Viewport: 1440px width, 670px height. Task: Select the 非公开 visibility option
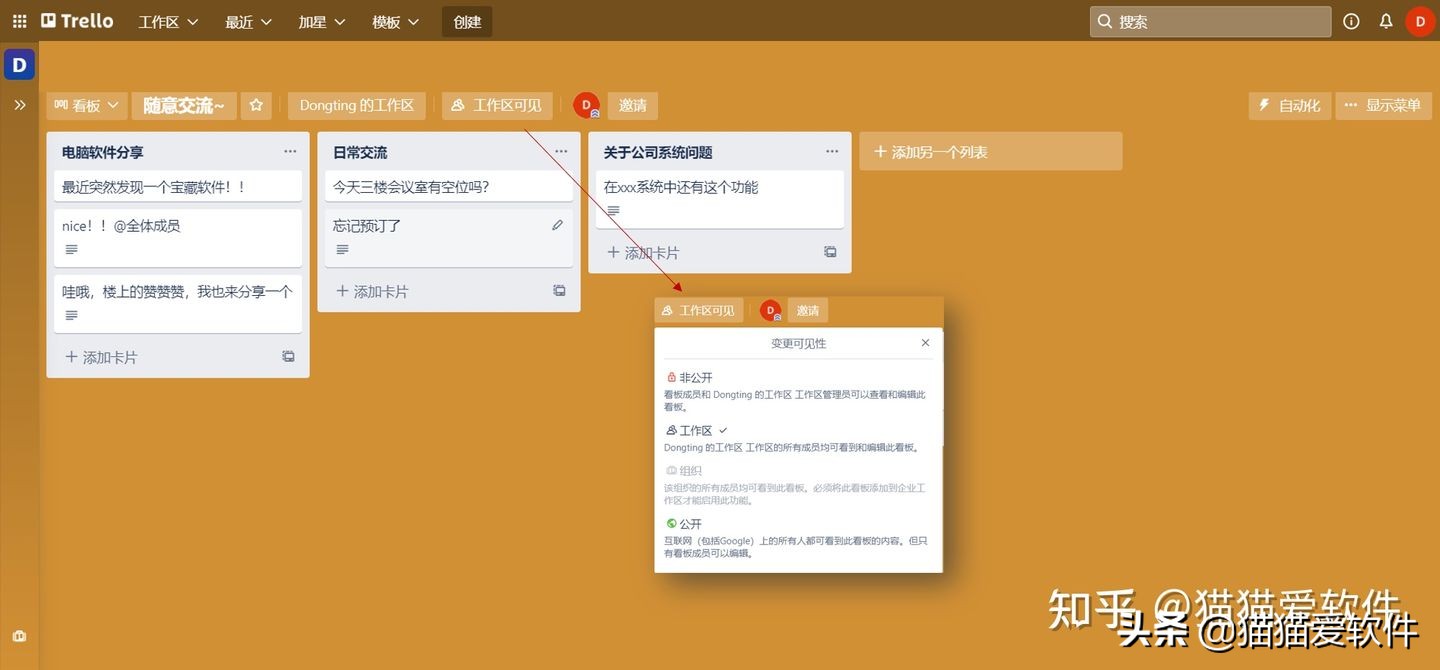pos(688,377)
